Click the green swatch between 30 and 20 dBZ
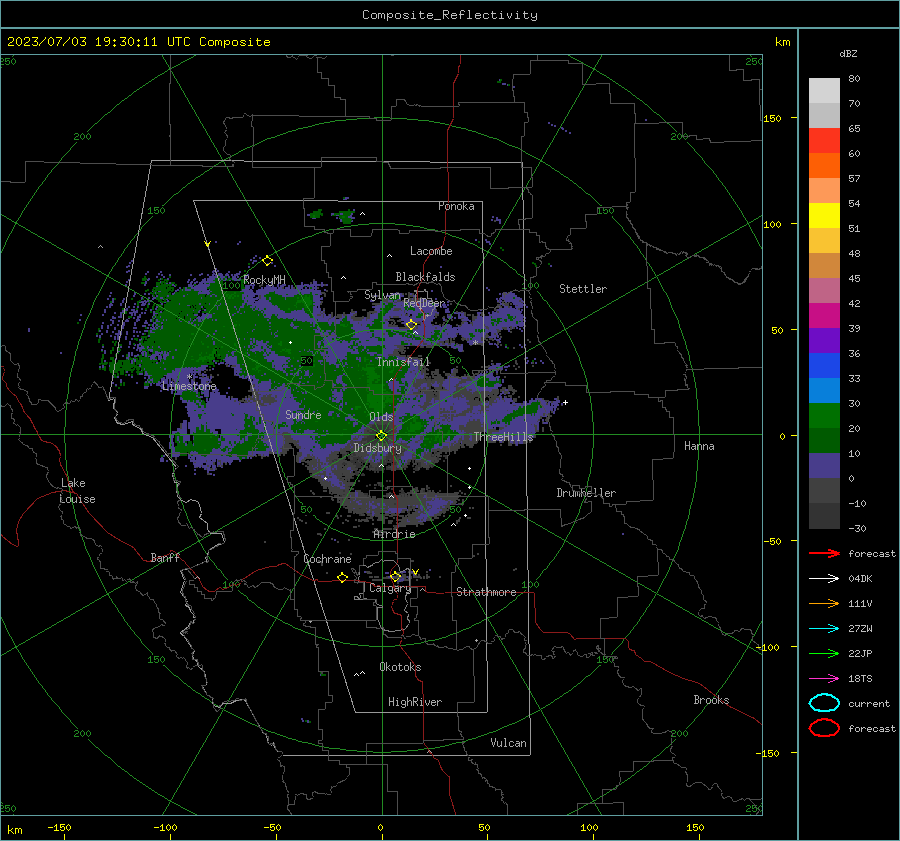The width and height of the screenshot is (900, 841). pos(824,416)
